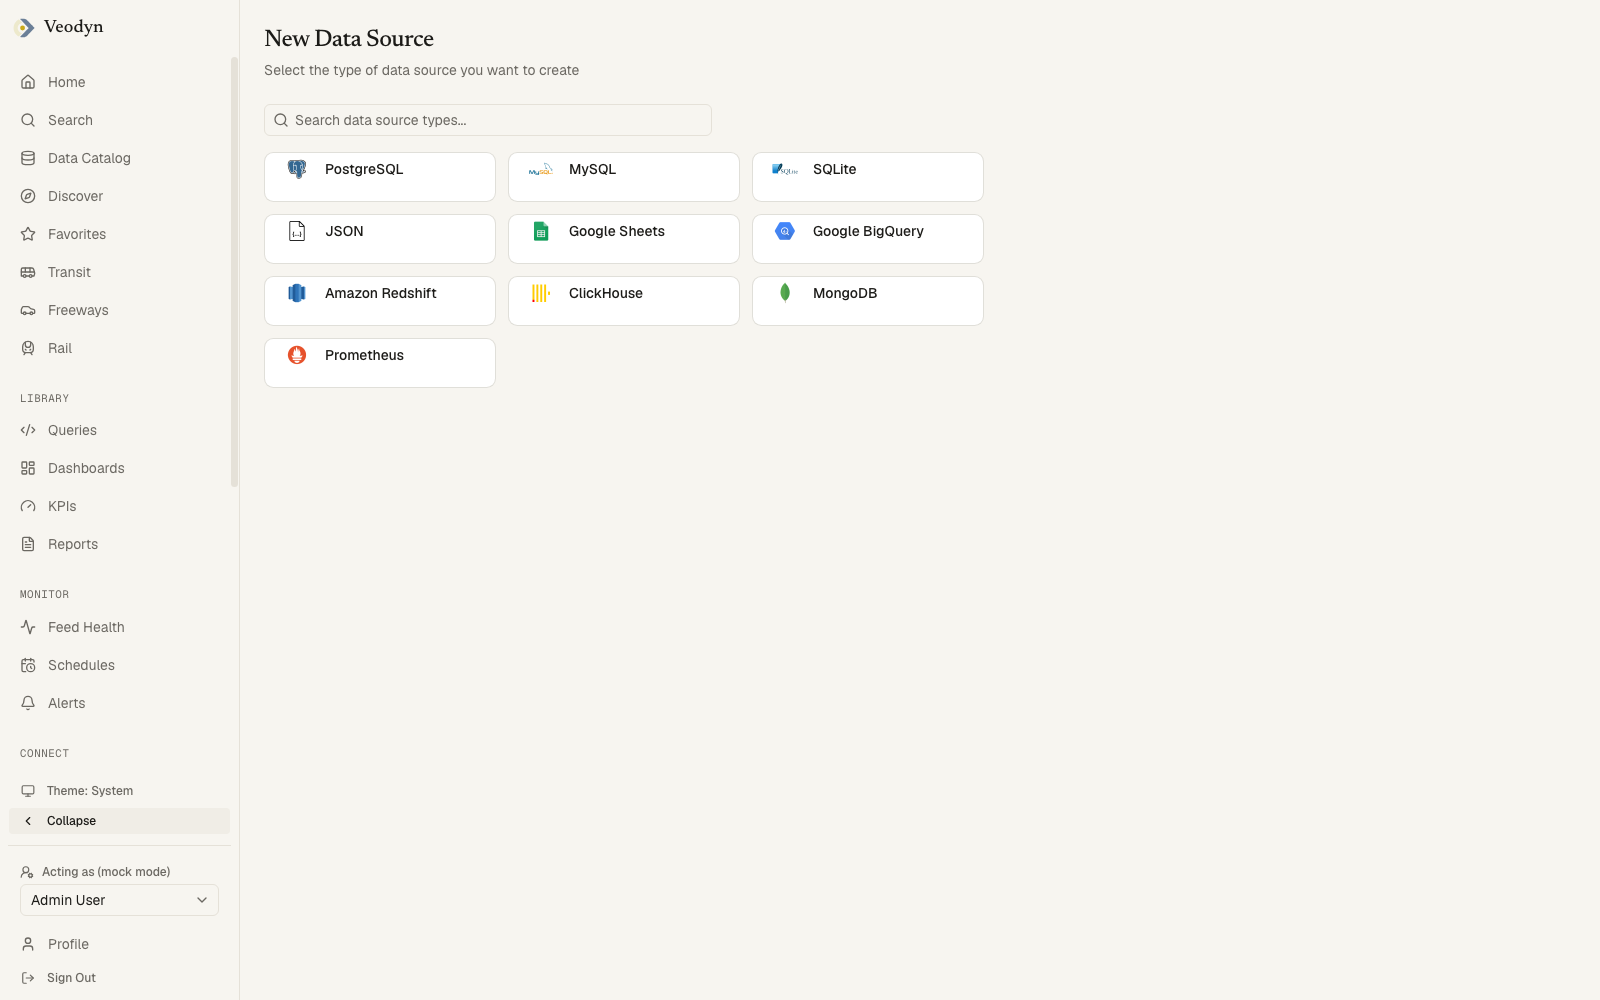The height and width of the screenshot is (1000, 1600).
Task: Click the Google Sheets green icon
Action: tap(541, 231)
